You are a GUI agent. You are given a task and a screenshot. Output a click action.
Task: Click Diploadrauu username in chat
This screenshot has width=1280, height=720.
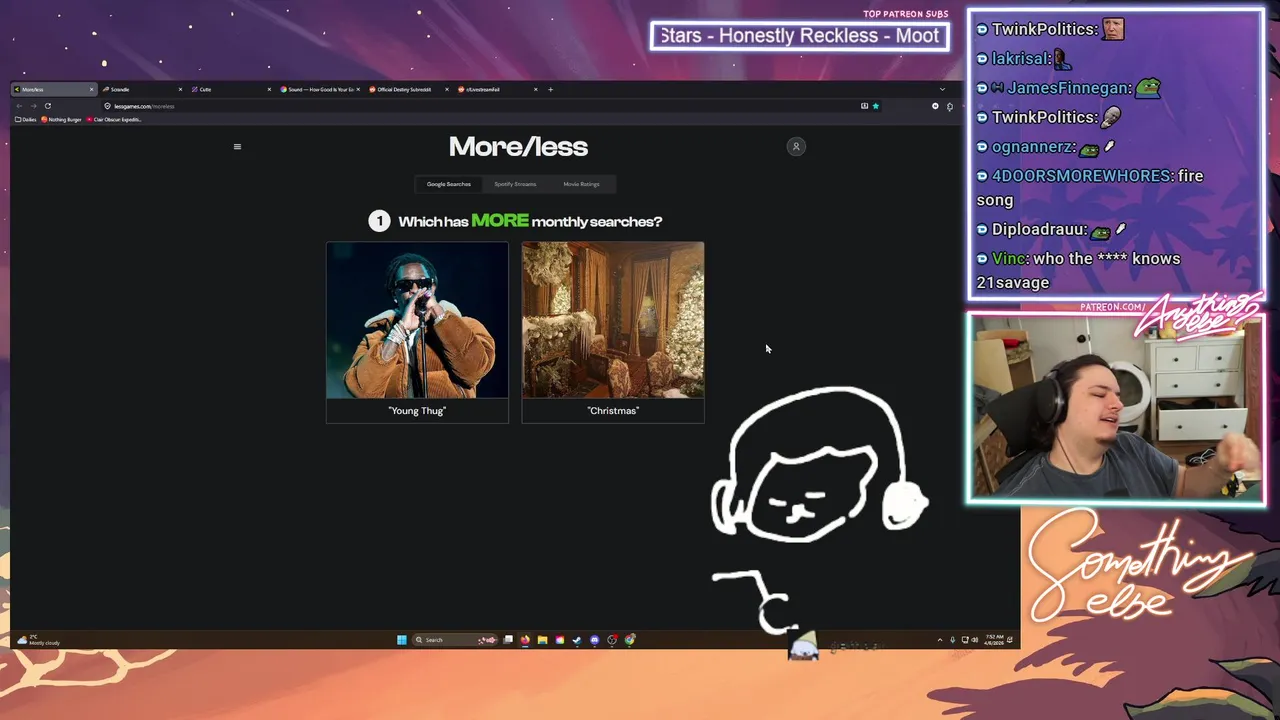[1038, 229]
